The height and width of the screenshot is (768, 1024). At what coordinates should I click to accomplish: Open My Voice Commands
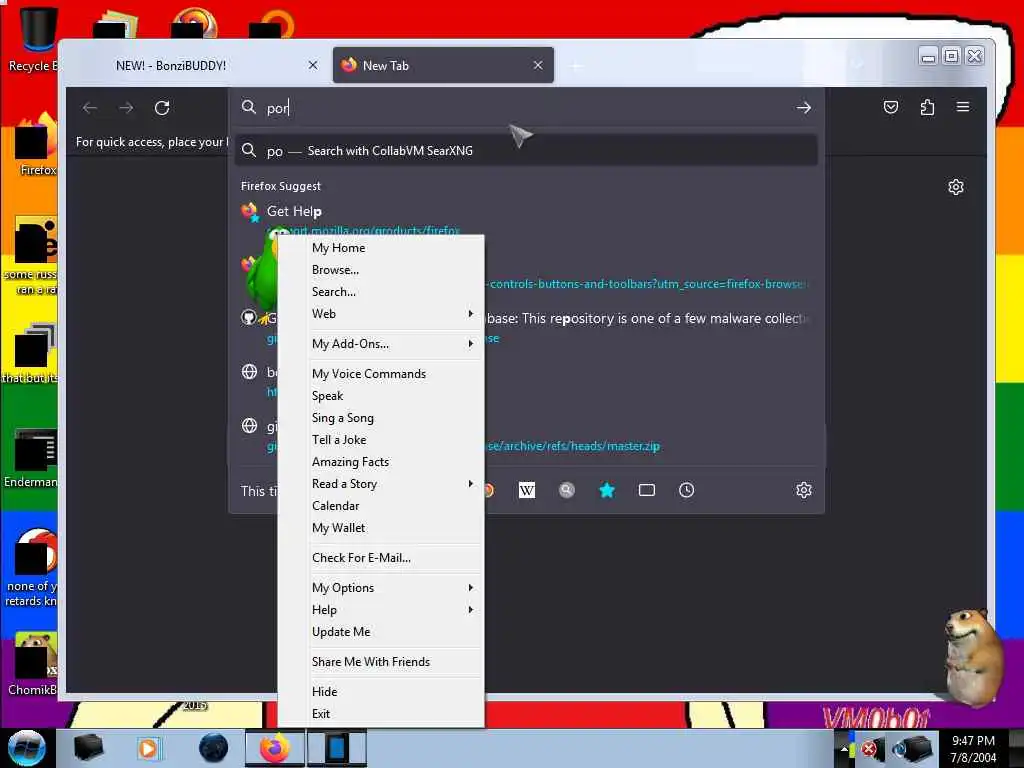click(381, 374)
